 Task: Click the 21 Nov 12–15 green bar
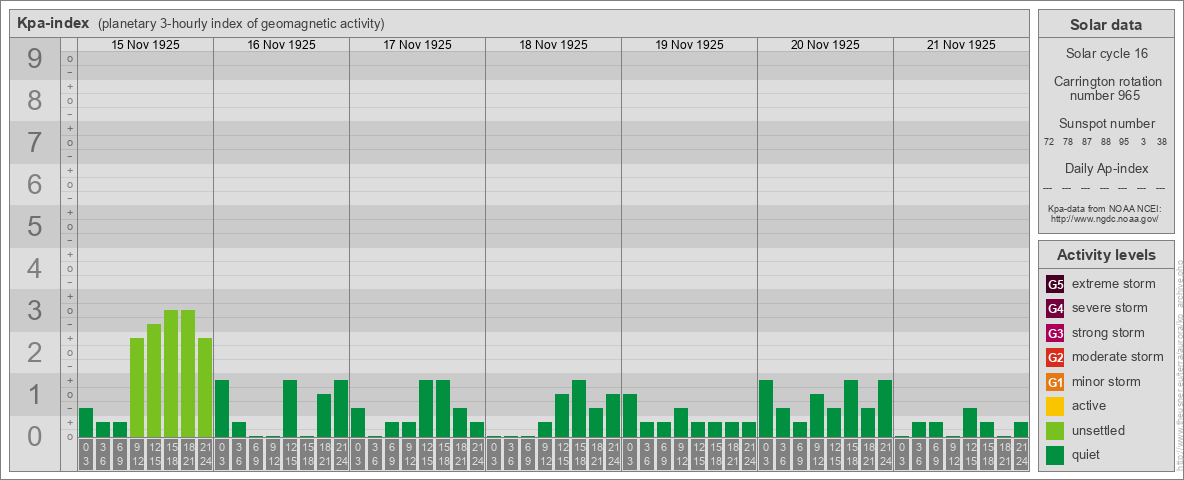tap(970, 423)
